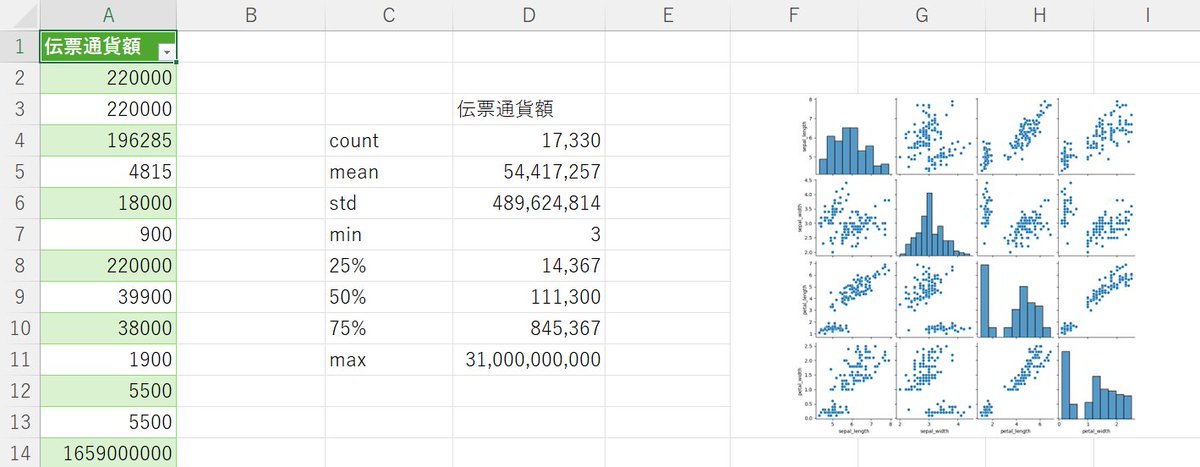Select the select-all corner of the sheet
The width and height of the screenshot is (1200, 467).
point(20,14)
